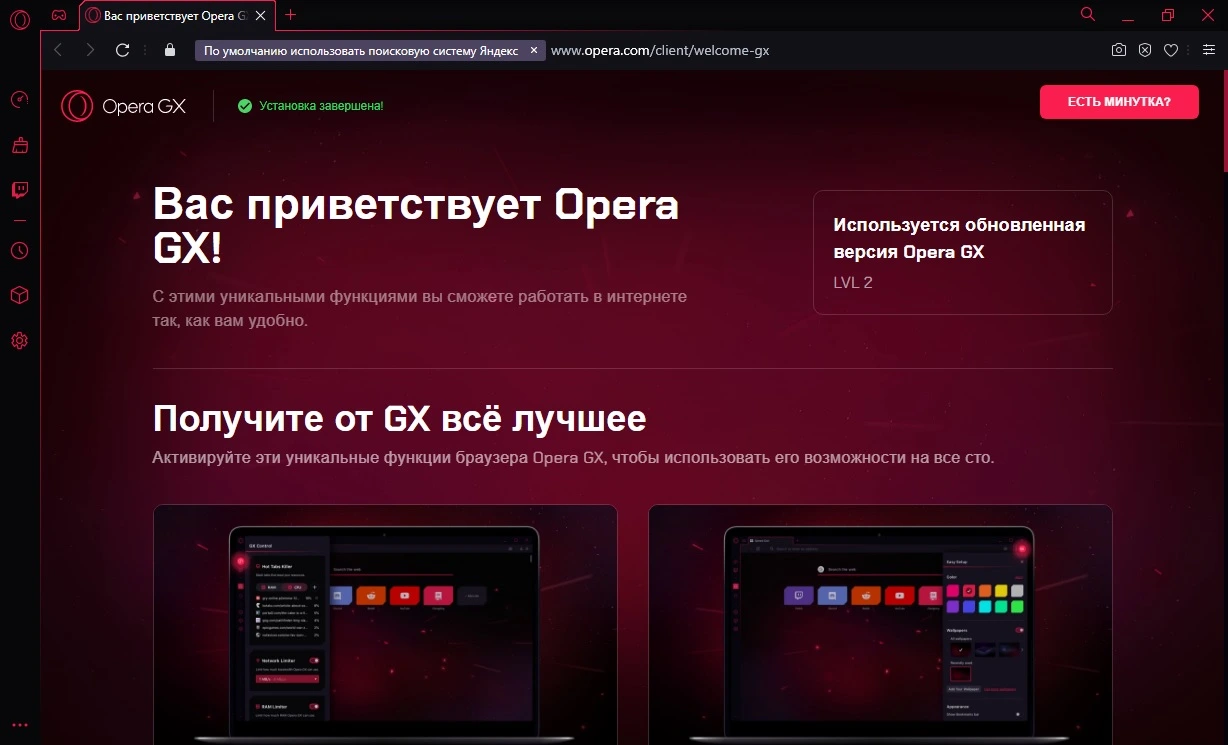The image size is (1228, 745).
Task: Open GX Control speedometer icon in sidebar
Action: tap(19, 99)
